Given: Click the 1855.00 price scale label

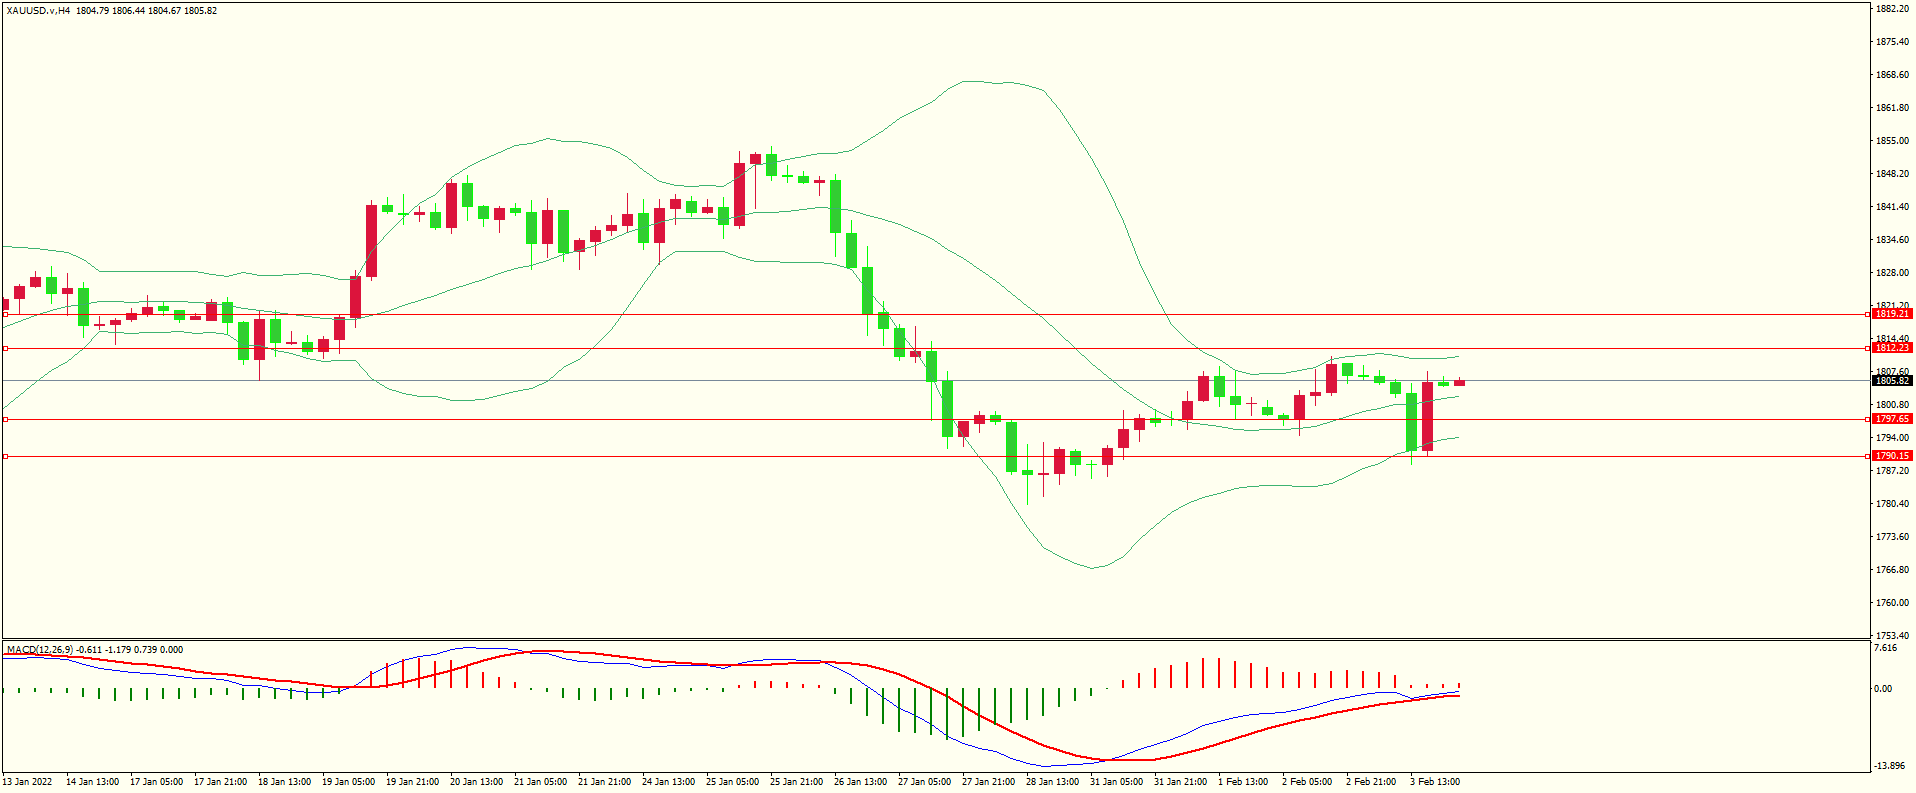Looking at the screenshot, I should click(1892, 141).
